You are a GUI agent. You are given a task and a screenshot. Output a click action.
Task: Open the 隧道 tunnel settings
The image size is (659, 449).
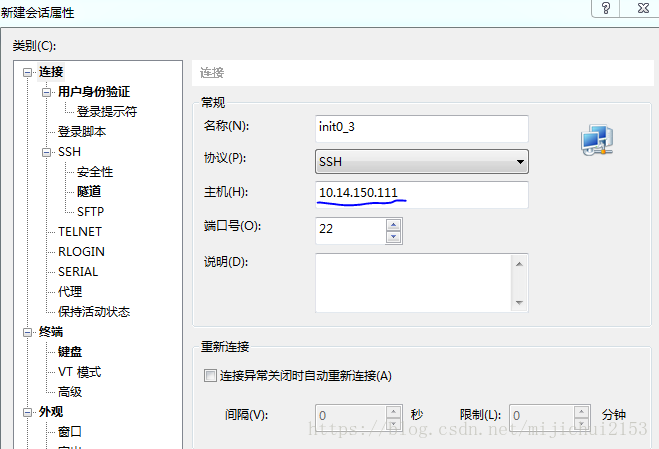(89, 192)
